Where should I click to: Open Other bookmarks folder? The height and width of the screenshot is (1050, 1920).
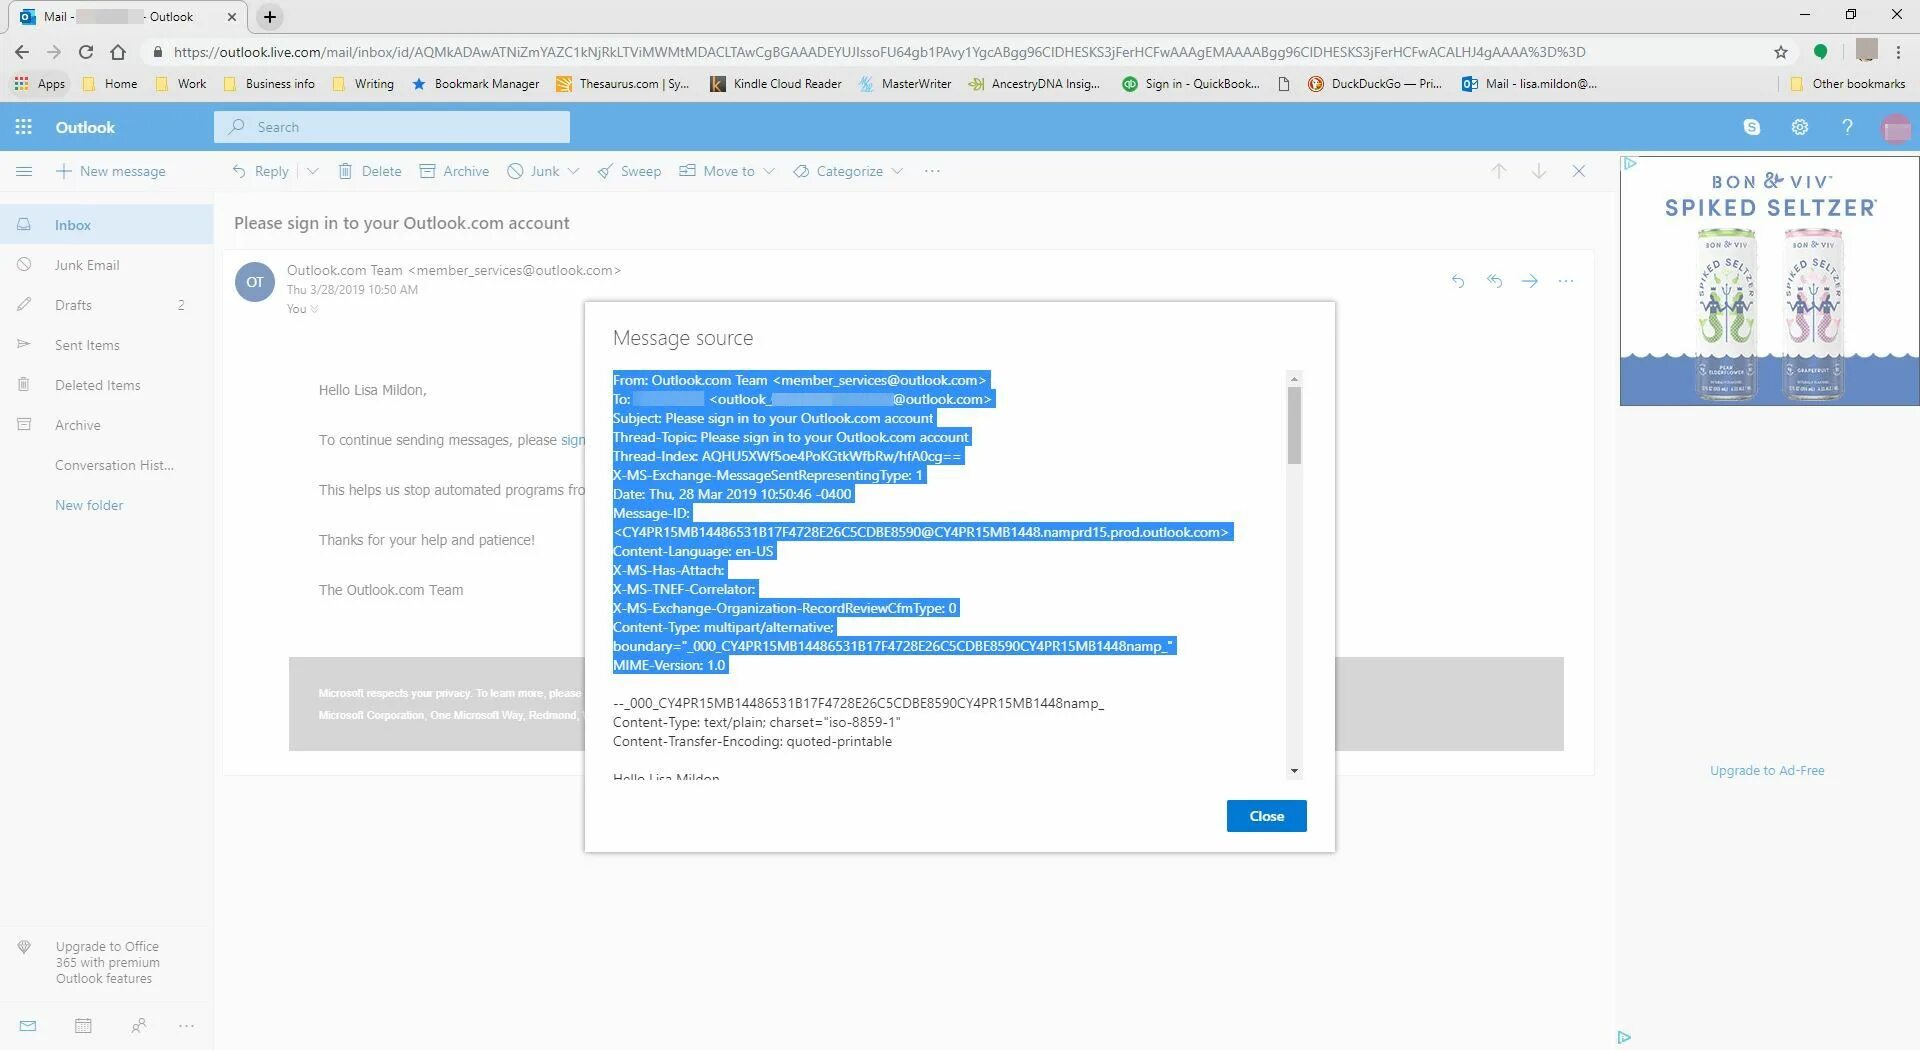click(1847, 84)
